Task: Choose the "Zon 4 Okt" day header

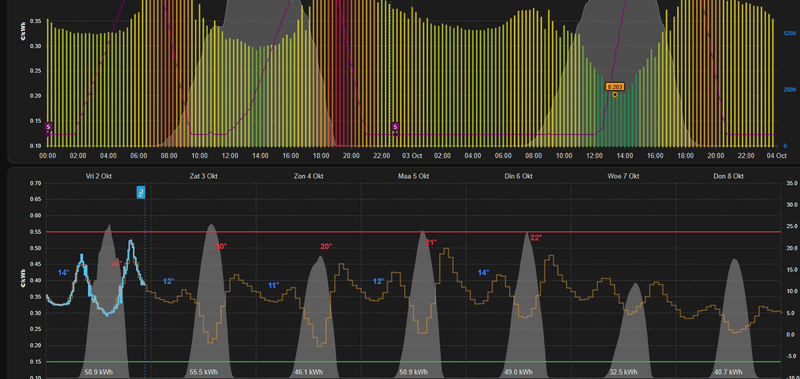Action: coord(309,176)
